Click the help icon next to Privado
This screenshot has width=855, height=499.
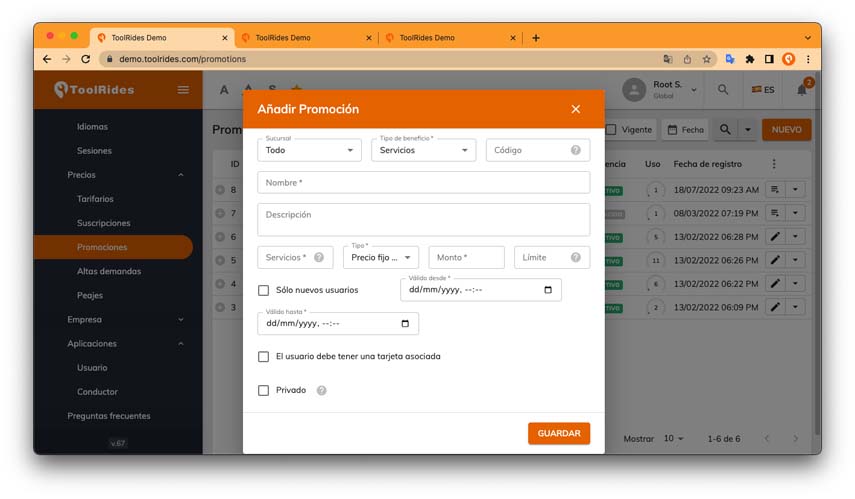pyautogui.click(x=322, y=390)
